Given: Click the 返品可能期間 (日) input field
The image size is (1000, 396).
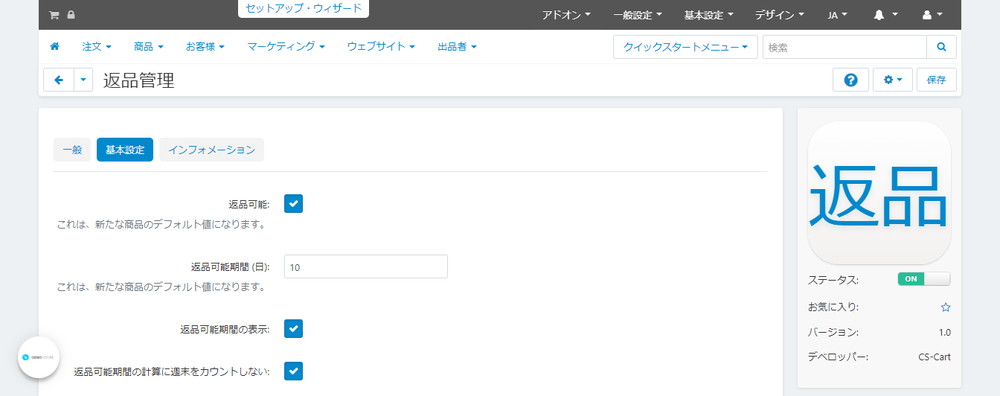Looking at the screenshot, I should pyautogui.click(x=366, y=267).
